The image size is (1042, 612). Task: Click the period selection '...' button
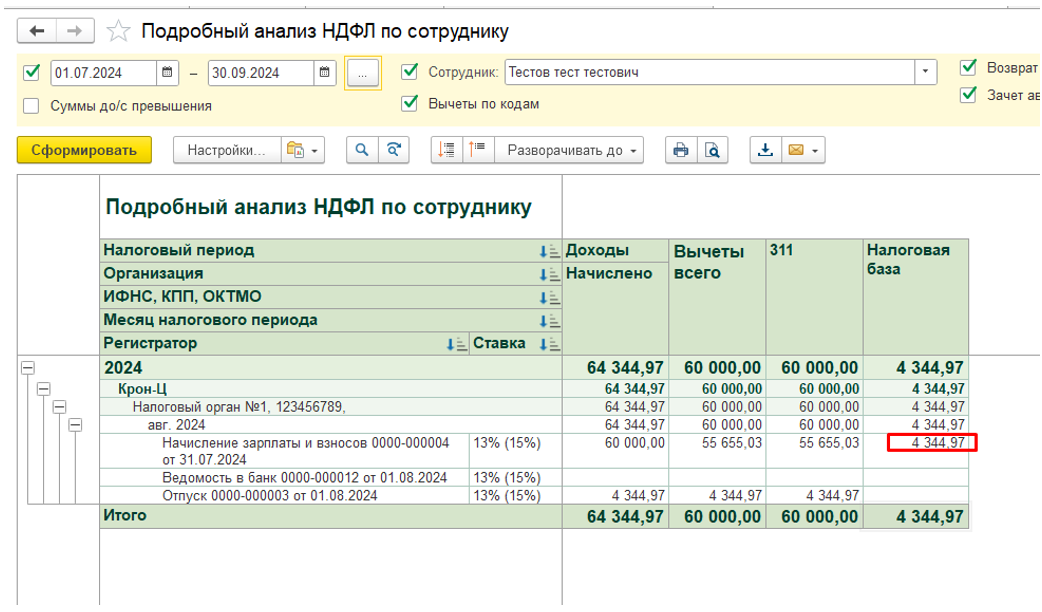[x=363, y=73]
